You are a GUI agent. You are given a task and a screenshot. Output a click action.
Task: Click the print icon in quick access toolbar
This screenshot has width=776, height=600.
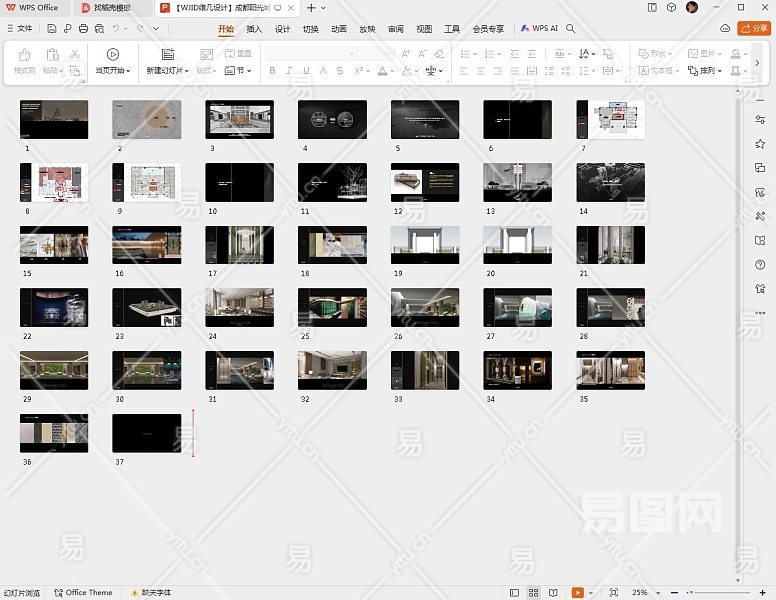[x=84, y=29]
